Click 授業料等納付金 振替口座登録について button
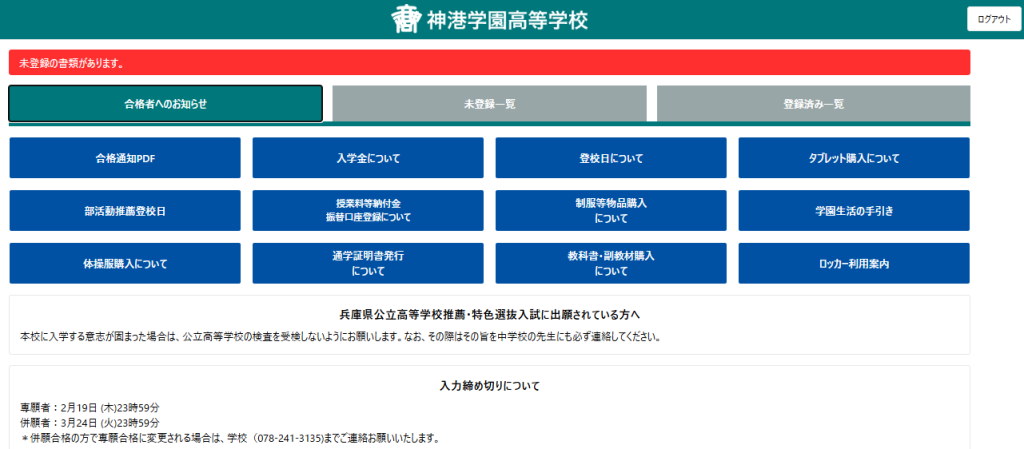 pos(368,211)
